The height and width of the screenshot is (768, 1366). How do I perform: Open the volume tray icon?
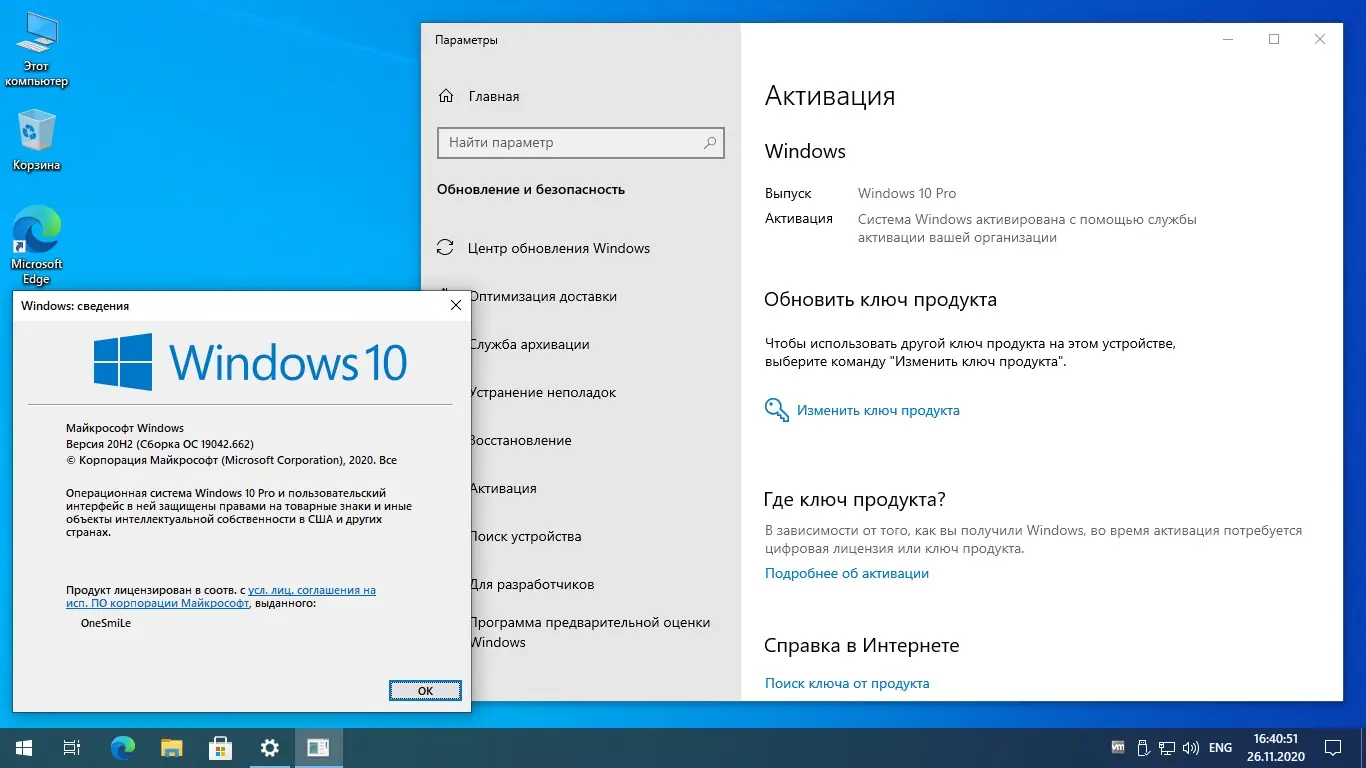tap(1190, 747)
